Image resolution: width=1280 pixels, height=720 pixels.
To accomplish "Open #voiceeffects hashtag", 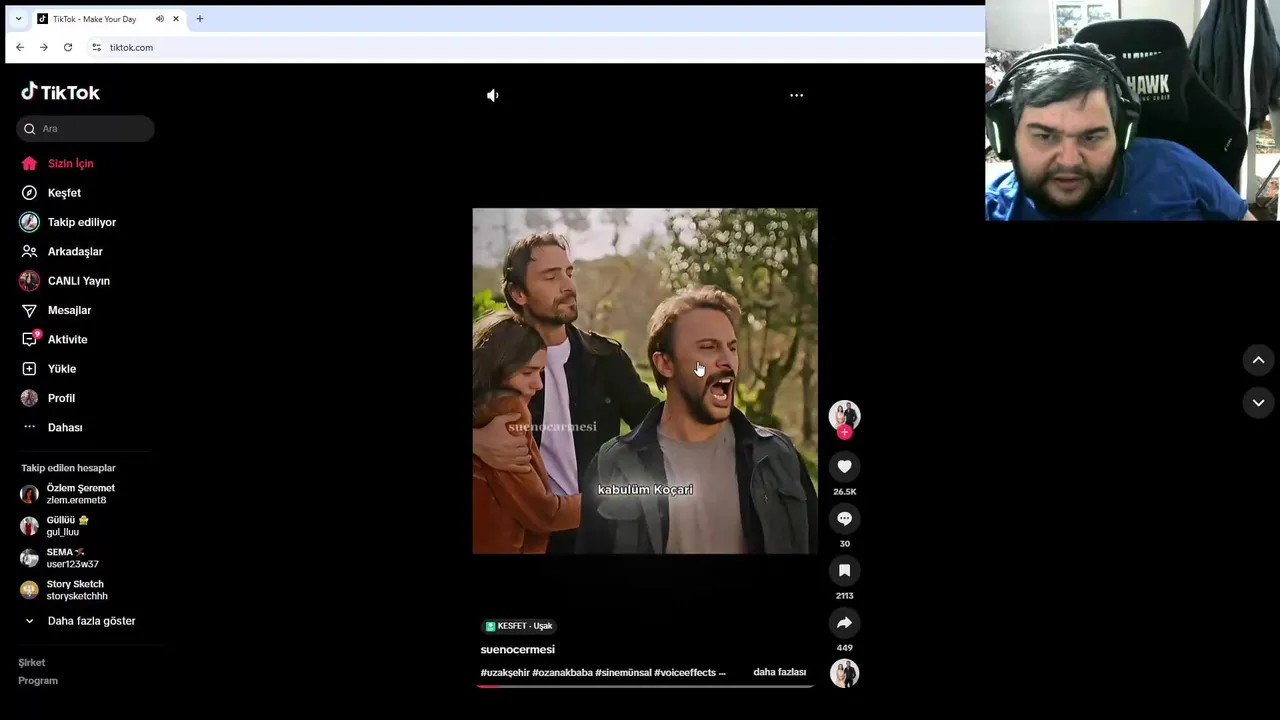I will click(x=685, y=673).
